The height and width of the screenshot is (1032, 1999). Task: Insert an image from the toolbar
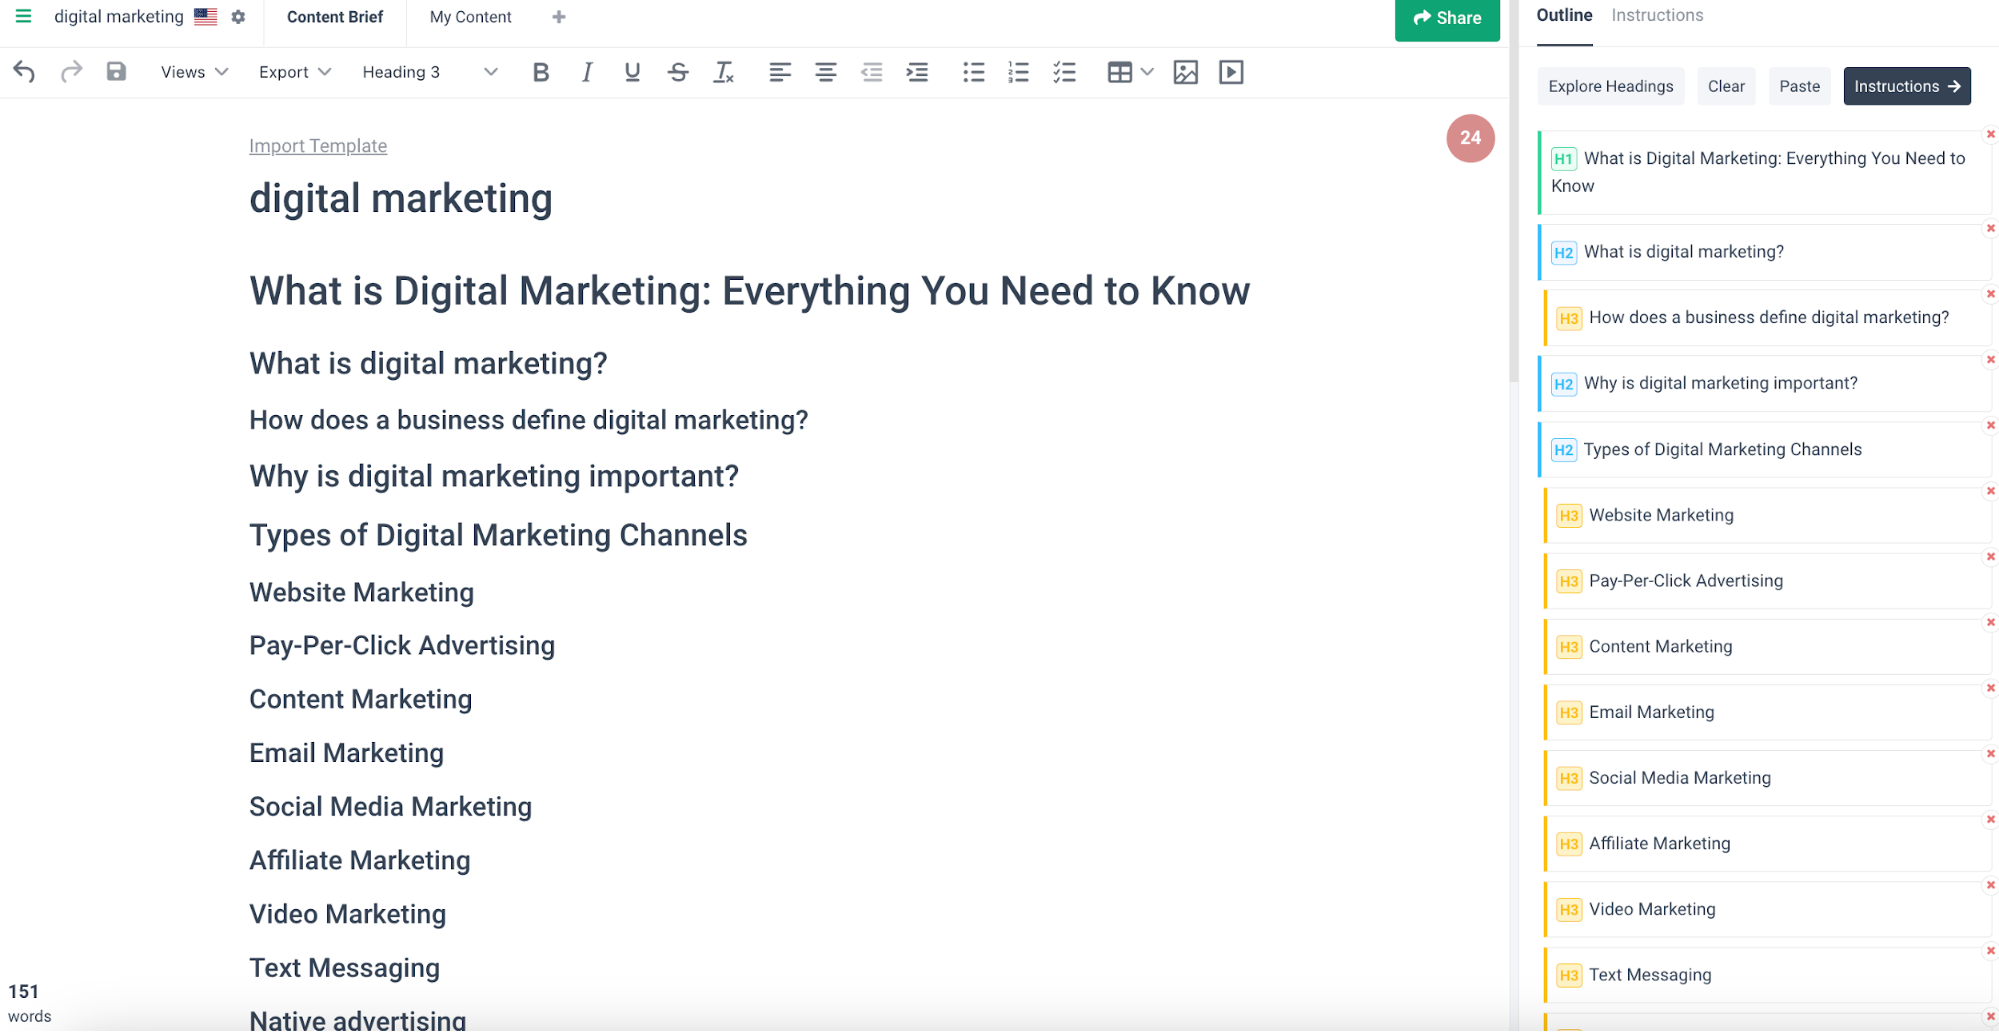pos(1185,72)
